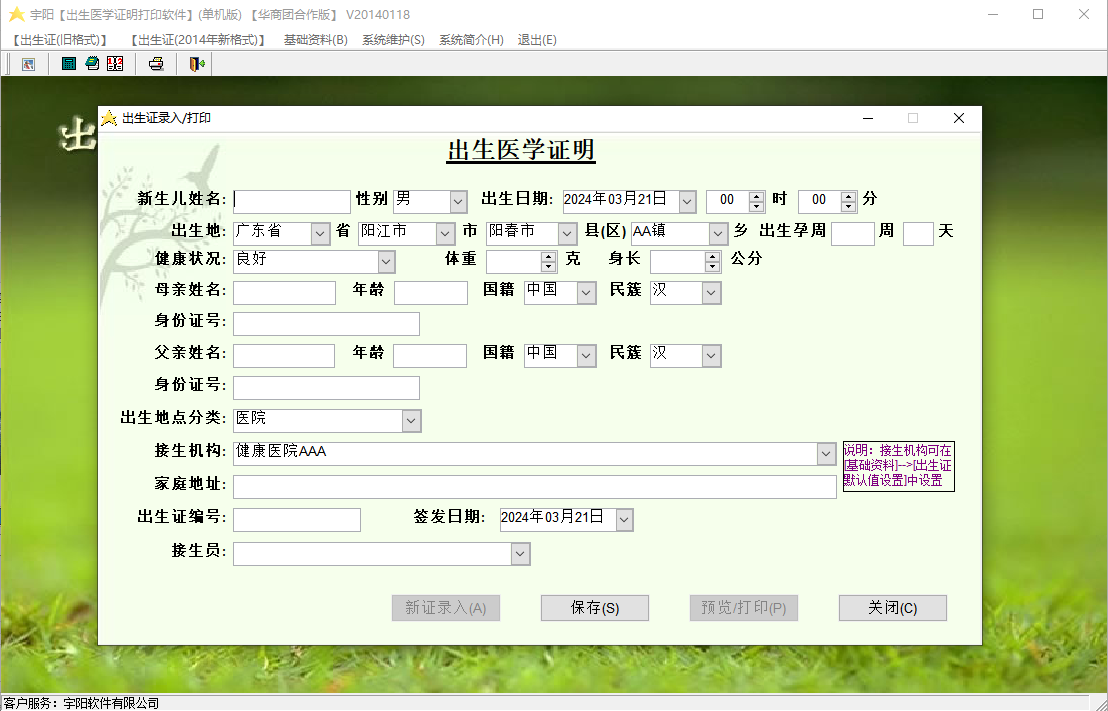Expand the father's 国籍 dropdown
Screen dimensions: 1108x711
coord(587,356)
